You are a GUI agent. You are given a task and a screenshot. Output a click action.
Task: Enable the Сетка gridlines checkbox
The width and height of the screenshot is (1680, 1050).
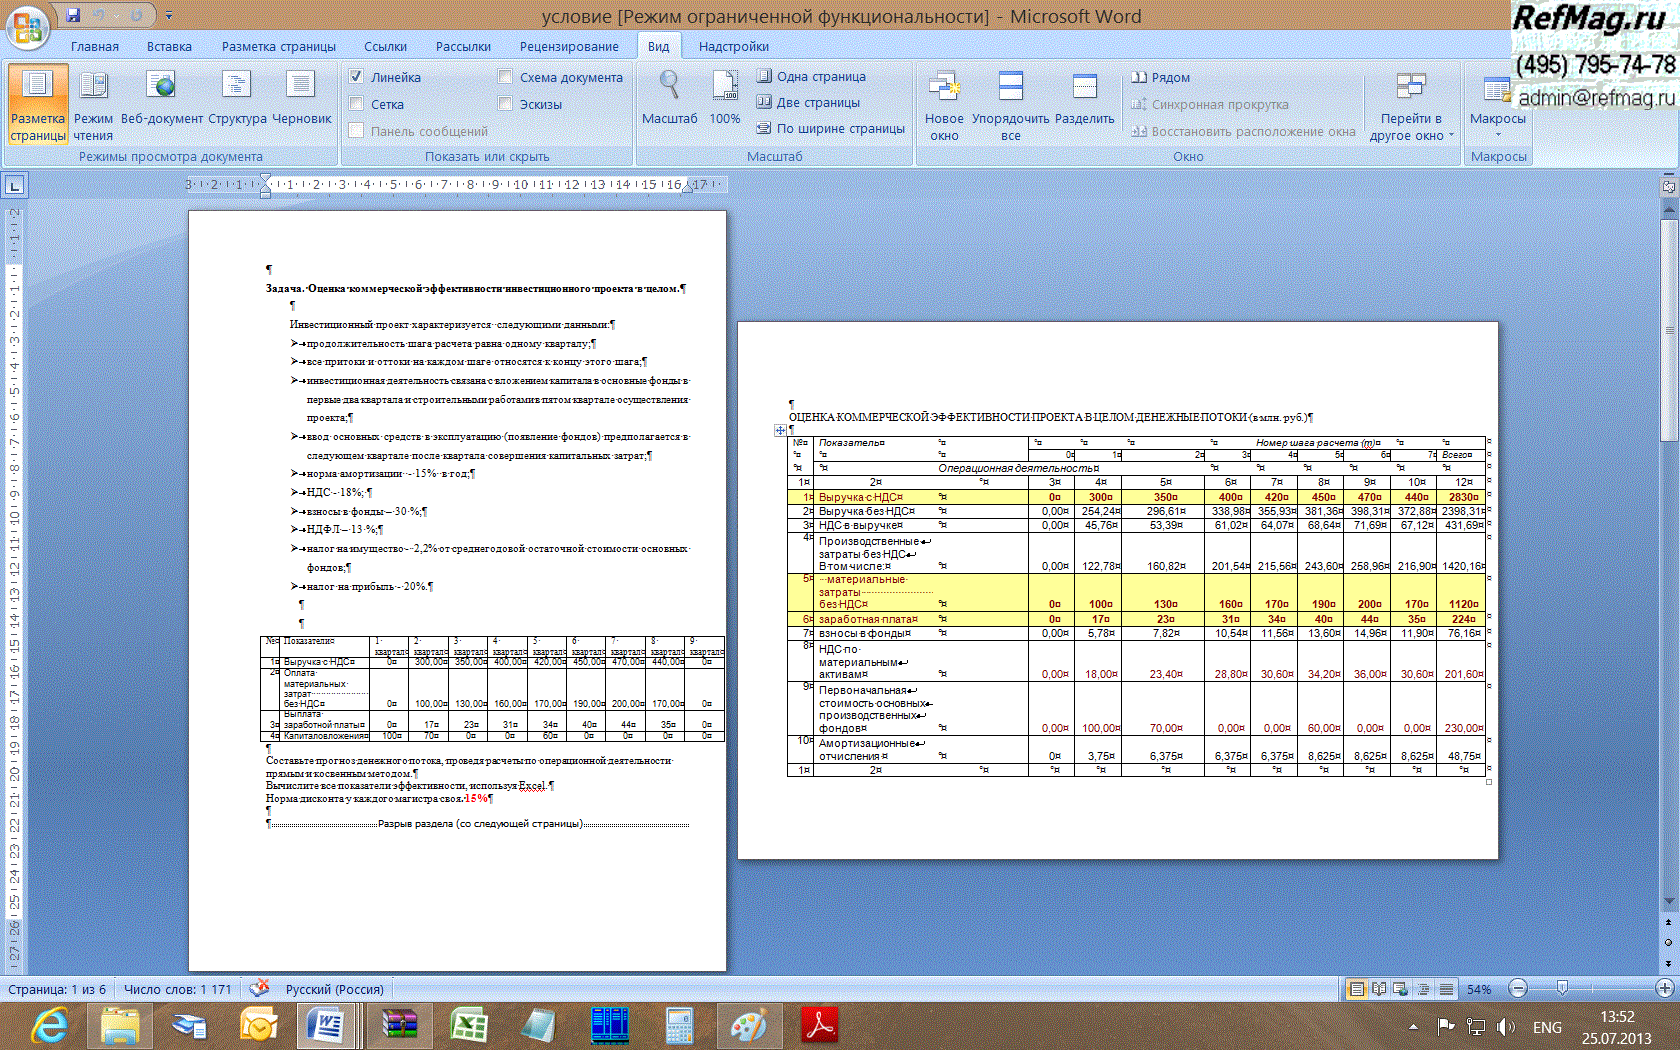pos(356,104)
